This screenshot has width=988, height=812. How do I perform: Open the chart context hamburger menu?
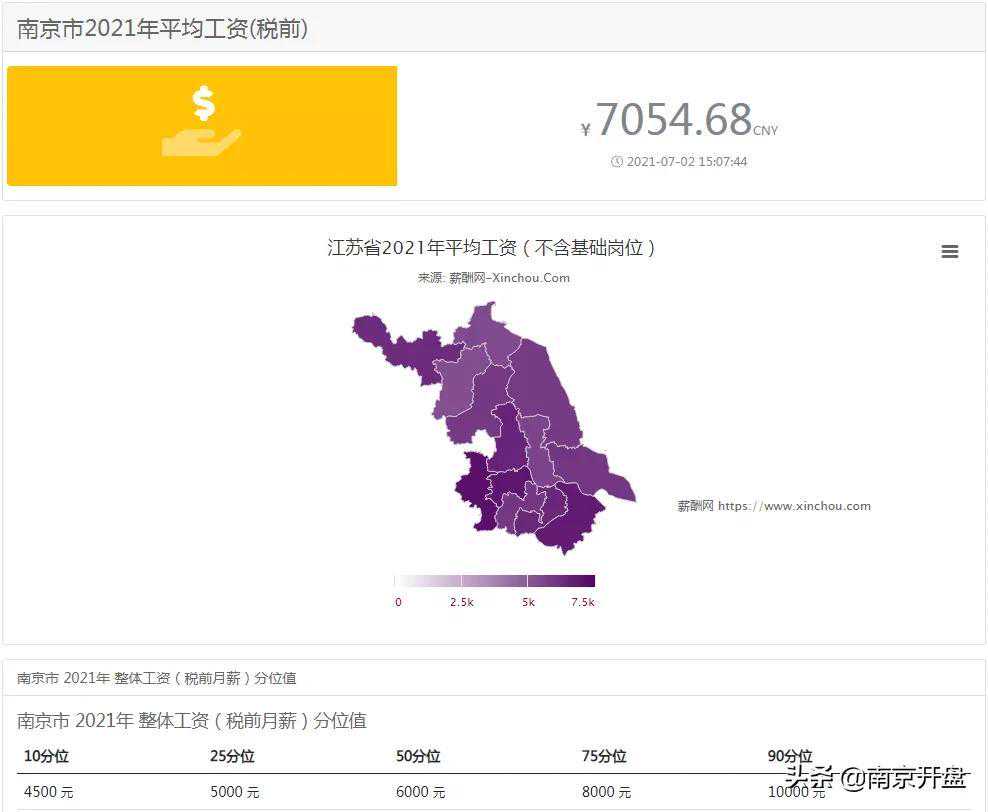pos(950,252)
